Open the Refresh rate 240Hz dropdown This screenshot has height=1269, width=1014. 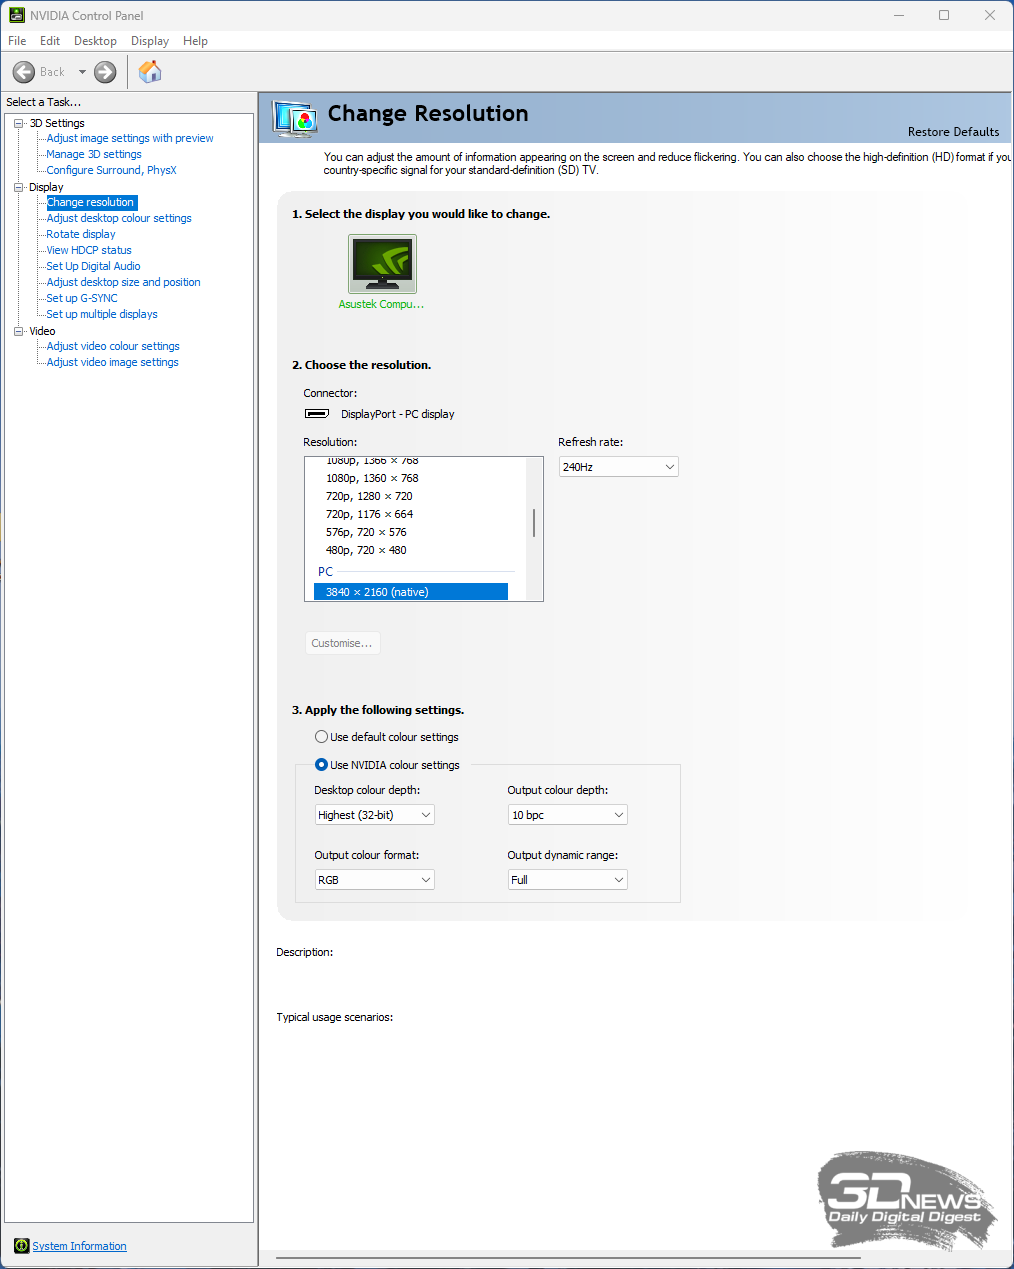[x=618, y=467]
